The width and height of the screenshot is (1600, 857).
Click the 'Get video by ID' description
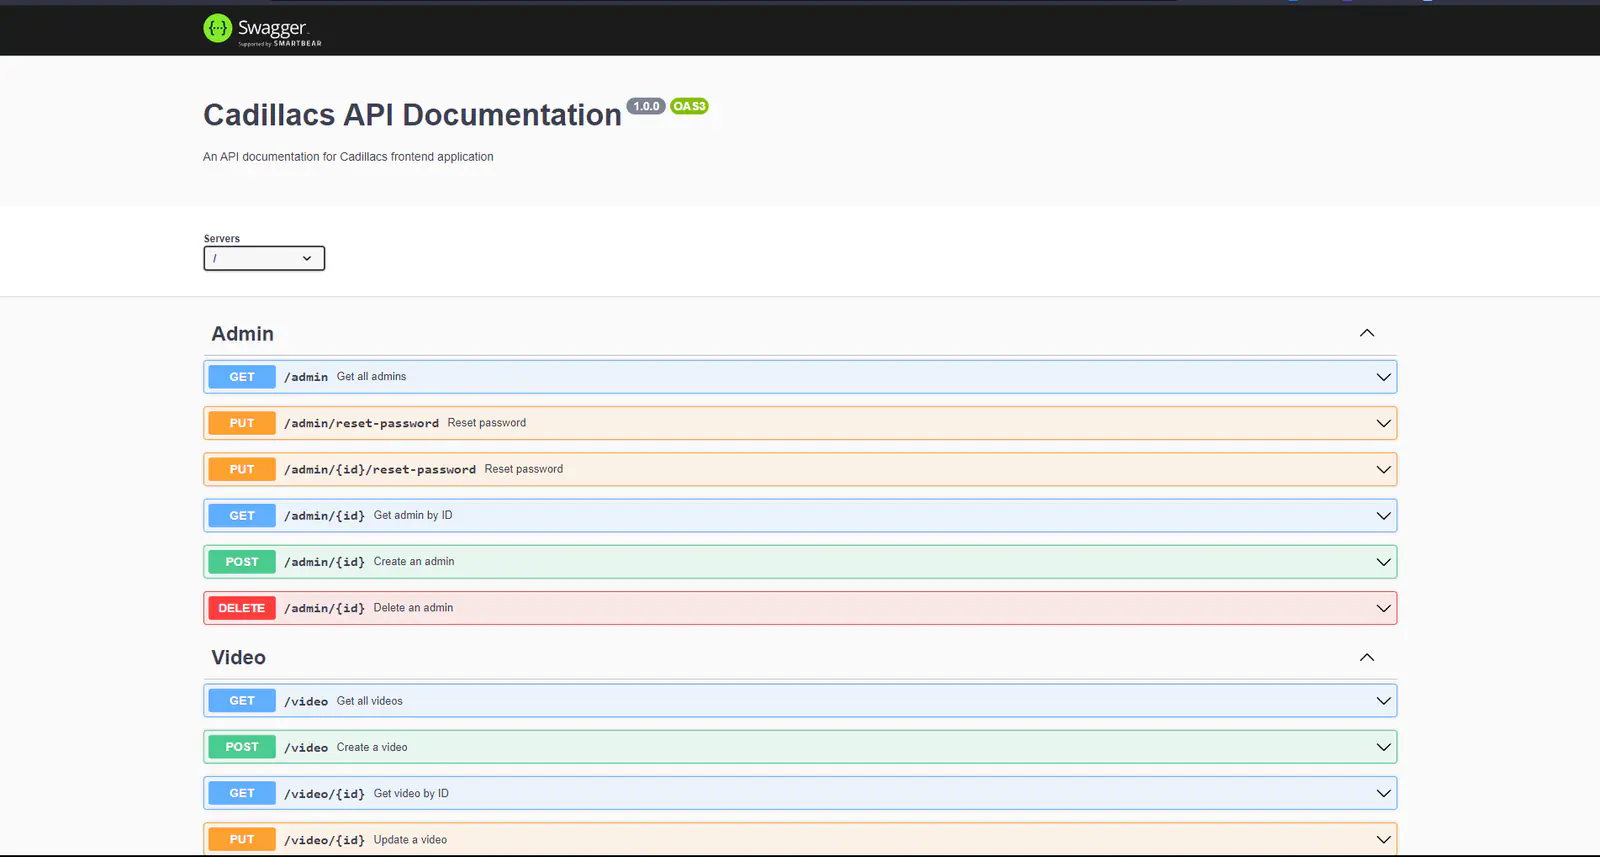(411, 793)
